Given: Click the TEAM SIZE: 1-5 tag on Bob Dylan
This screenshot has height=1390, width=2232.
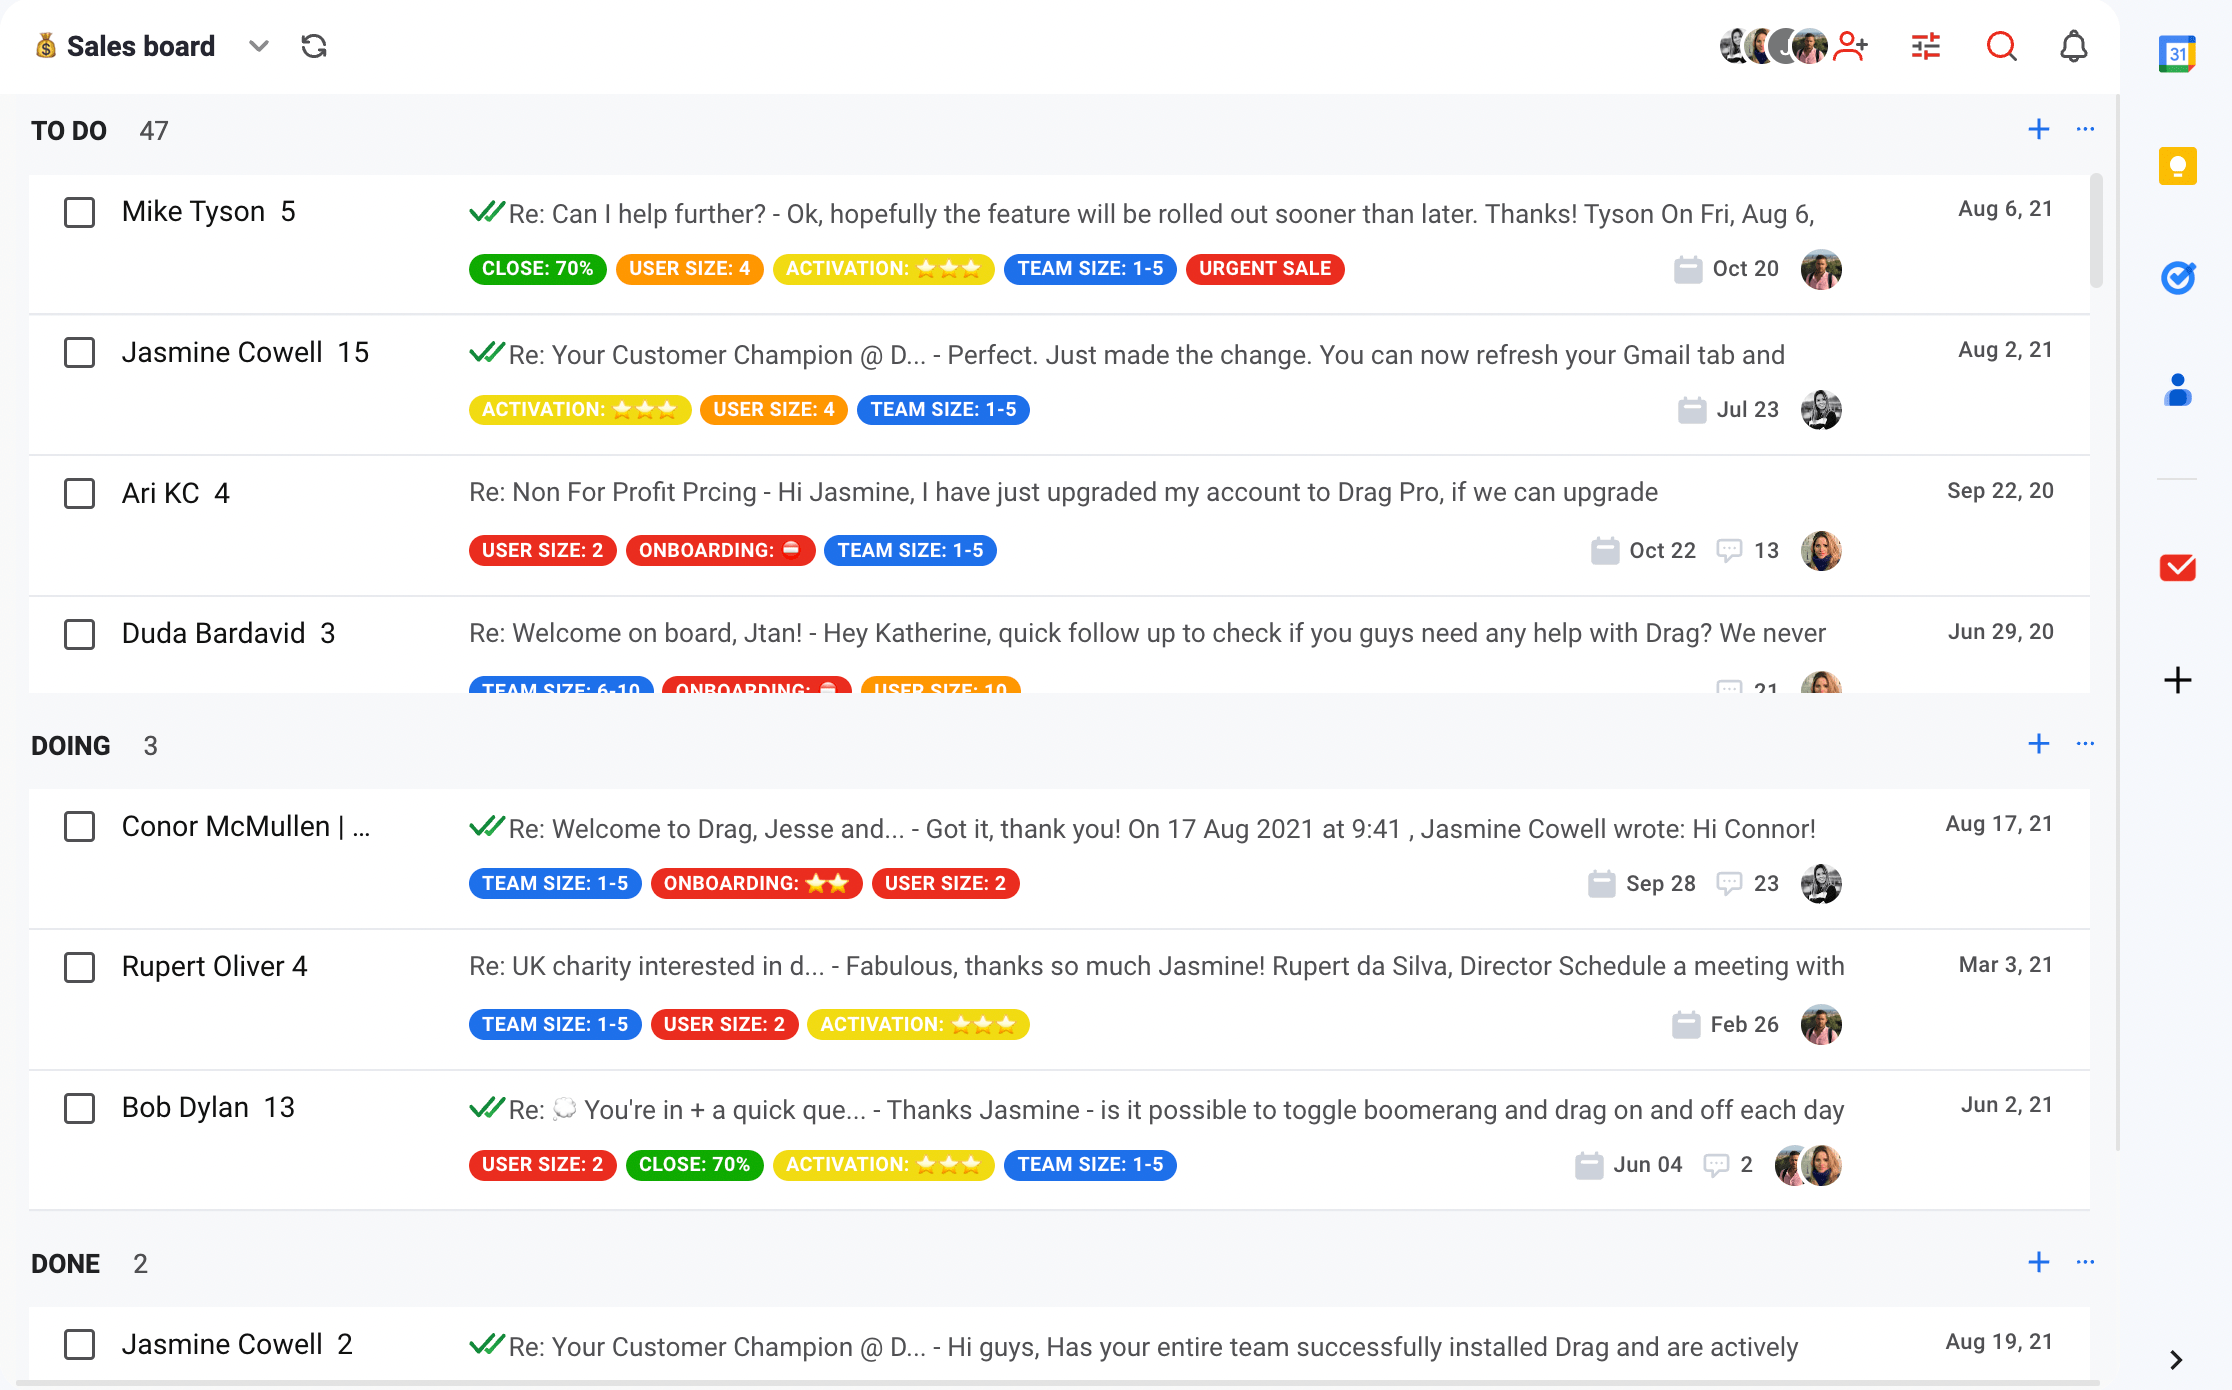Looking at the screenshot, I should (1090, 1165).
